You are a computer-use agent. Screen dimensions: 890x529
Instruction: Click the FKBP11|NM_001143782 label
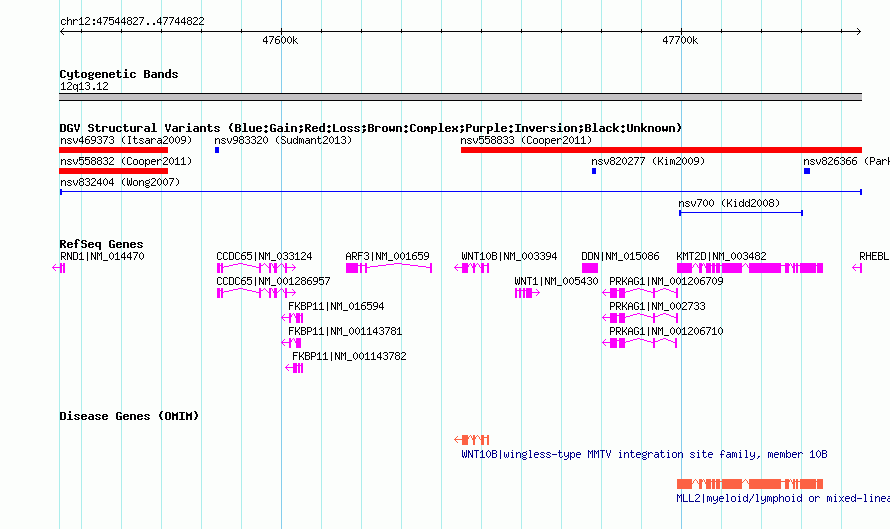pos(349,356)
